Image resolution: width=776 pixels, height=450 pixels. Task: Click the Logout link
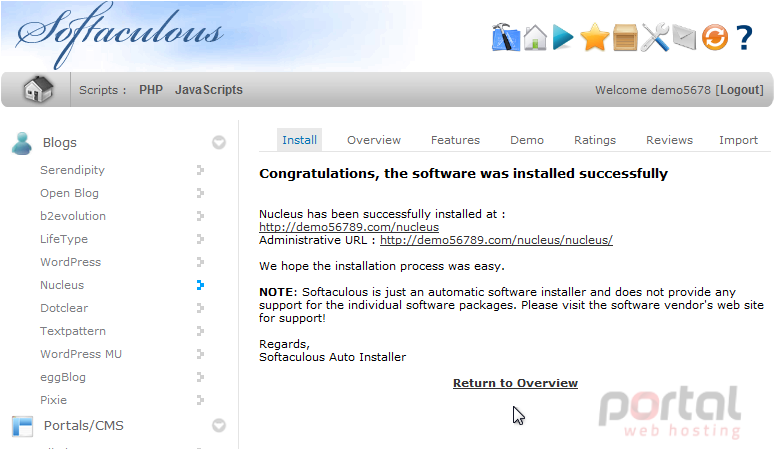[739, 90]
